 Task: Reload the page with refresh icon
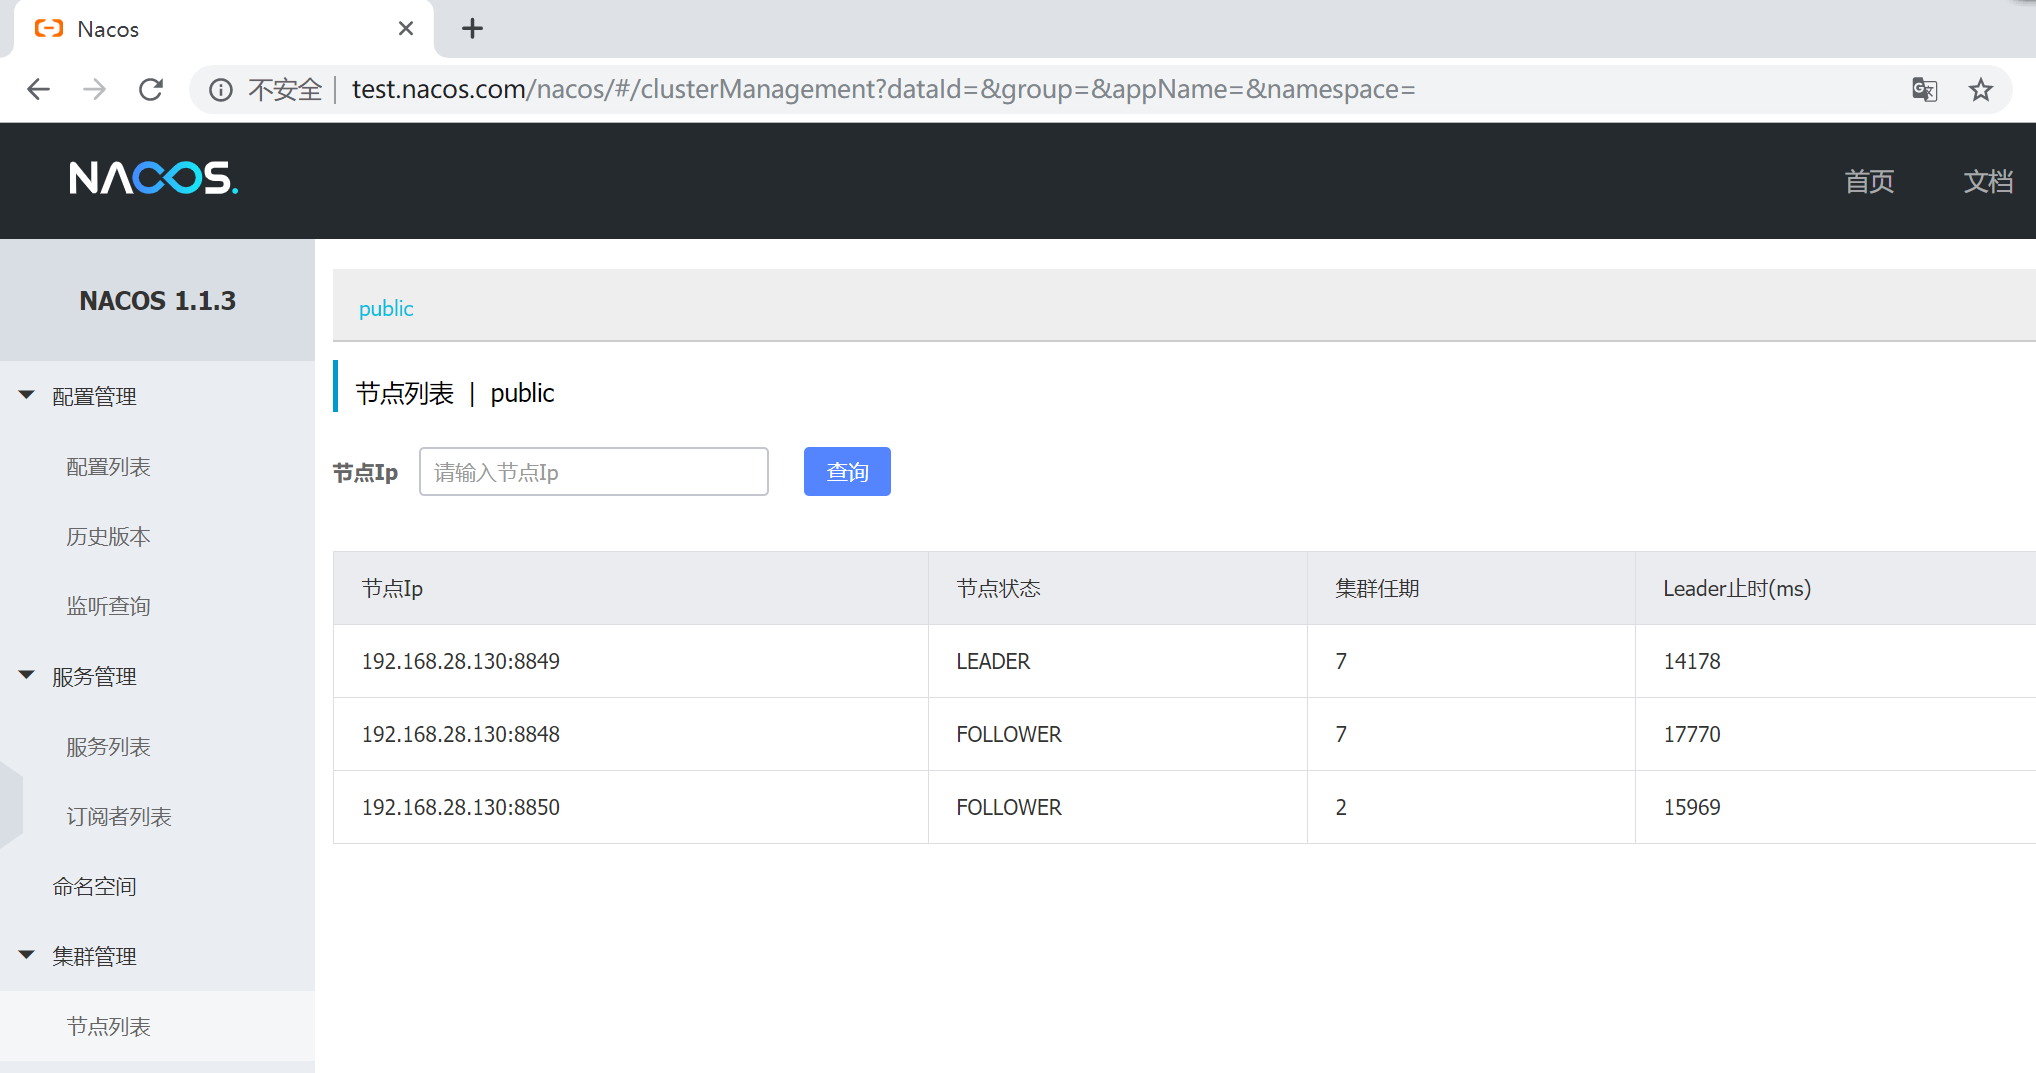tap(151, 90)
